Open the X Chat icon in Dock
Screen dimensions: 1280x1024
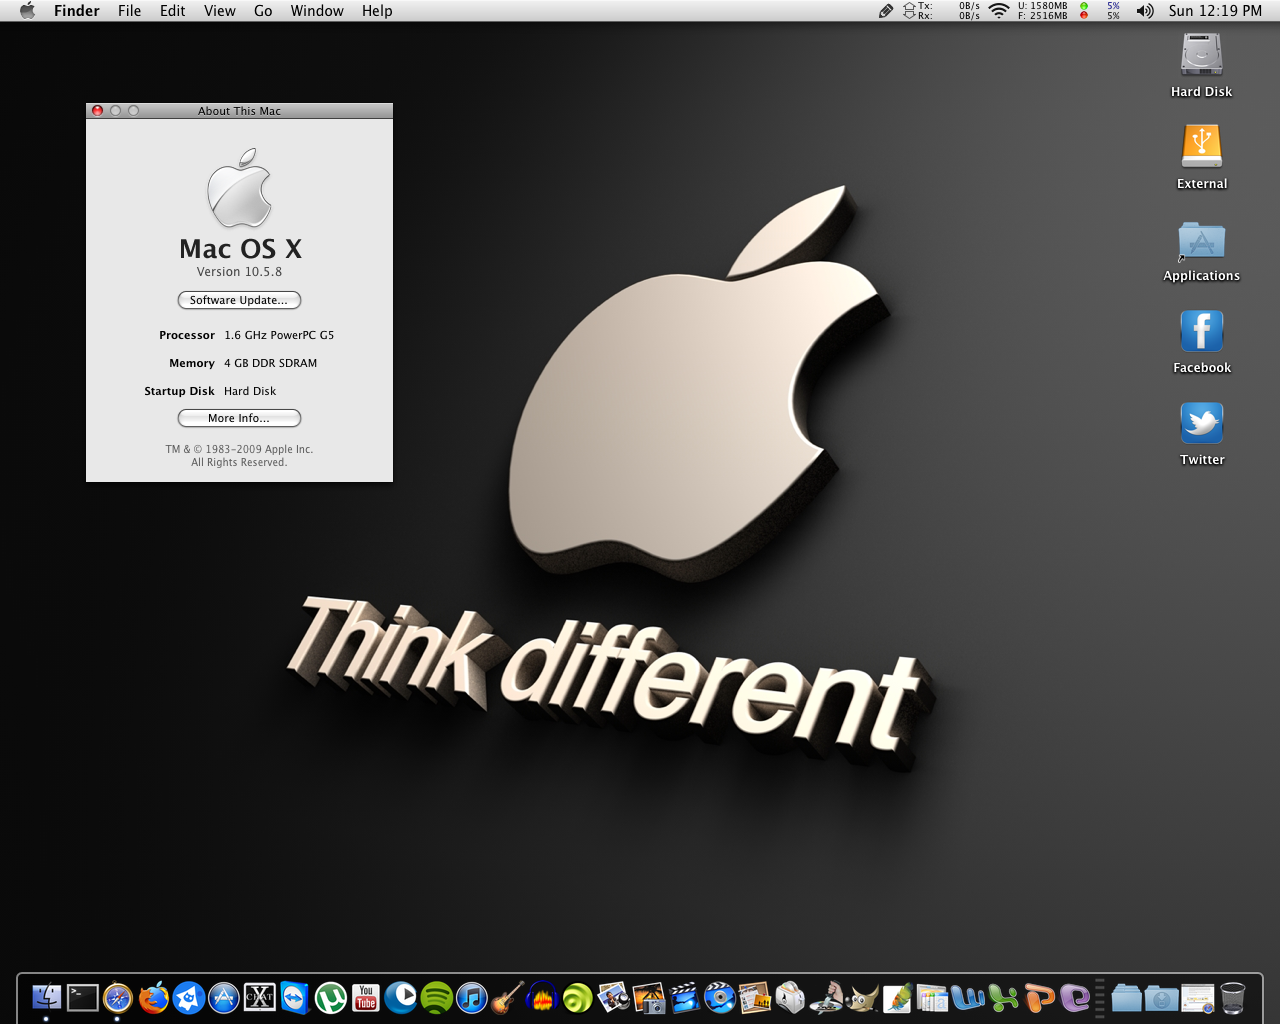click(259, 997)
